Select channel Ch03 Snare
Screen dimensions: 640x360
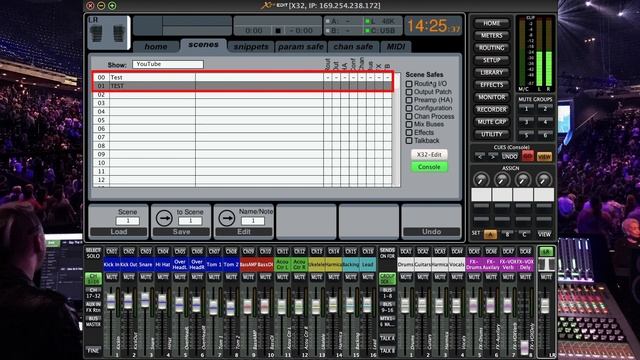tap(146, 251)
